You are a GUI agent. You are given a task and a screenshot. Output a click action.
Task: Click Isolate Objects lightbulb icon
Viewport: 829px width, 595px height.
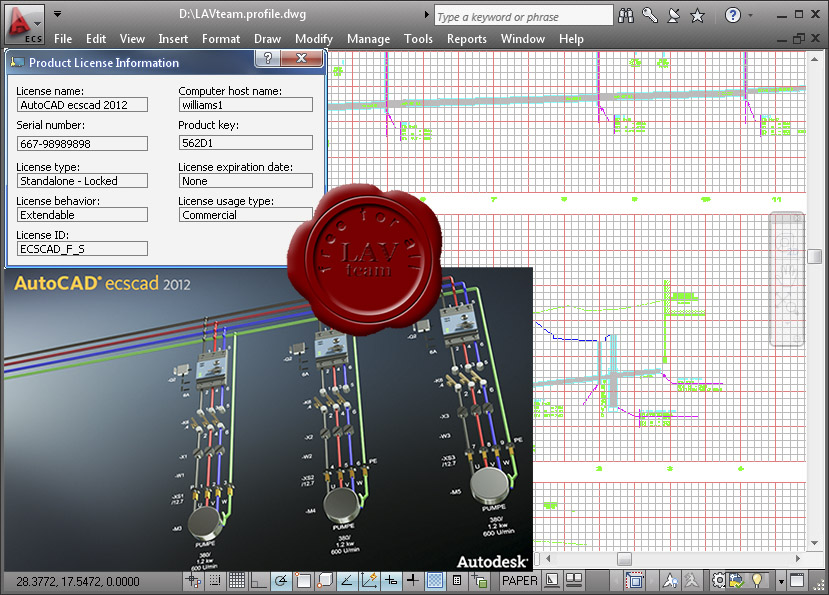pyautogui.click(x=757, y=581)
